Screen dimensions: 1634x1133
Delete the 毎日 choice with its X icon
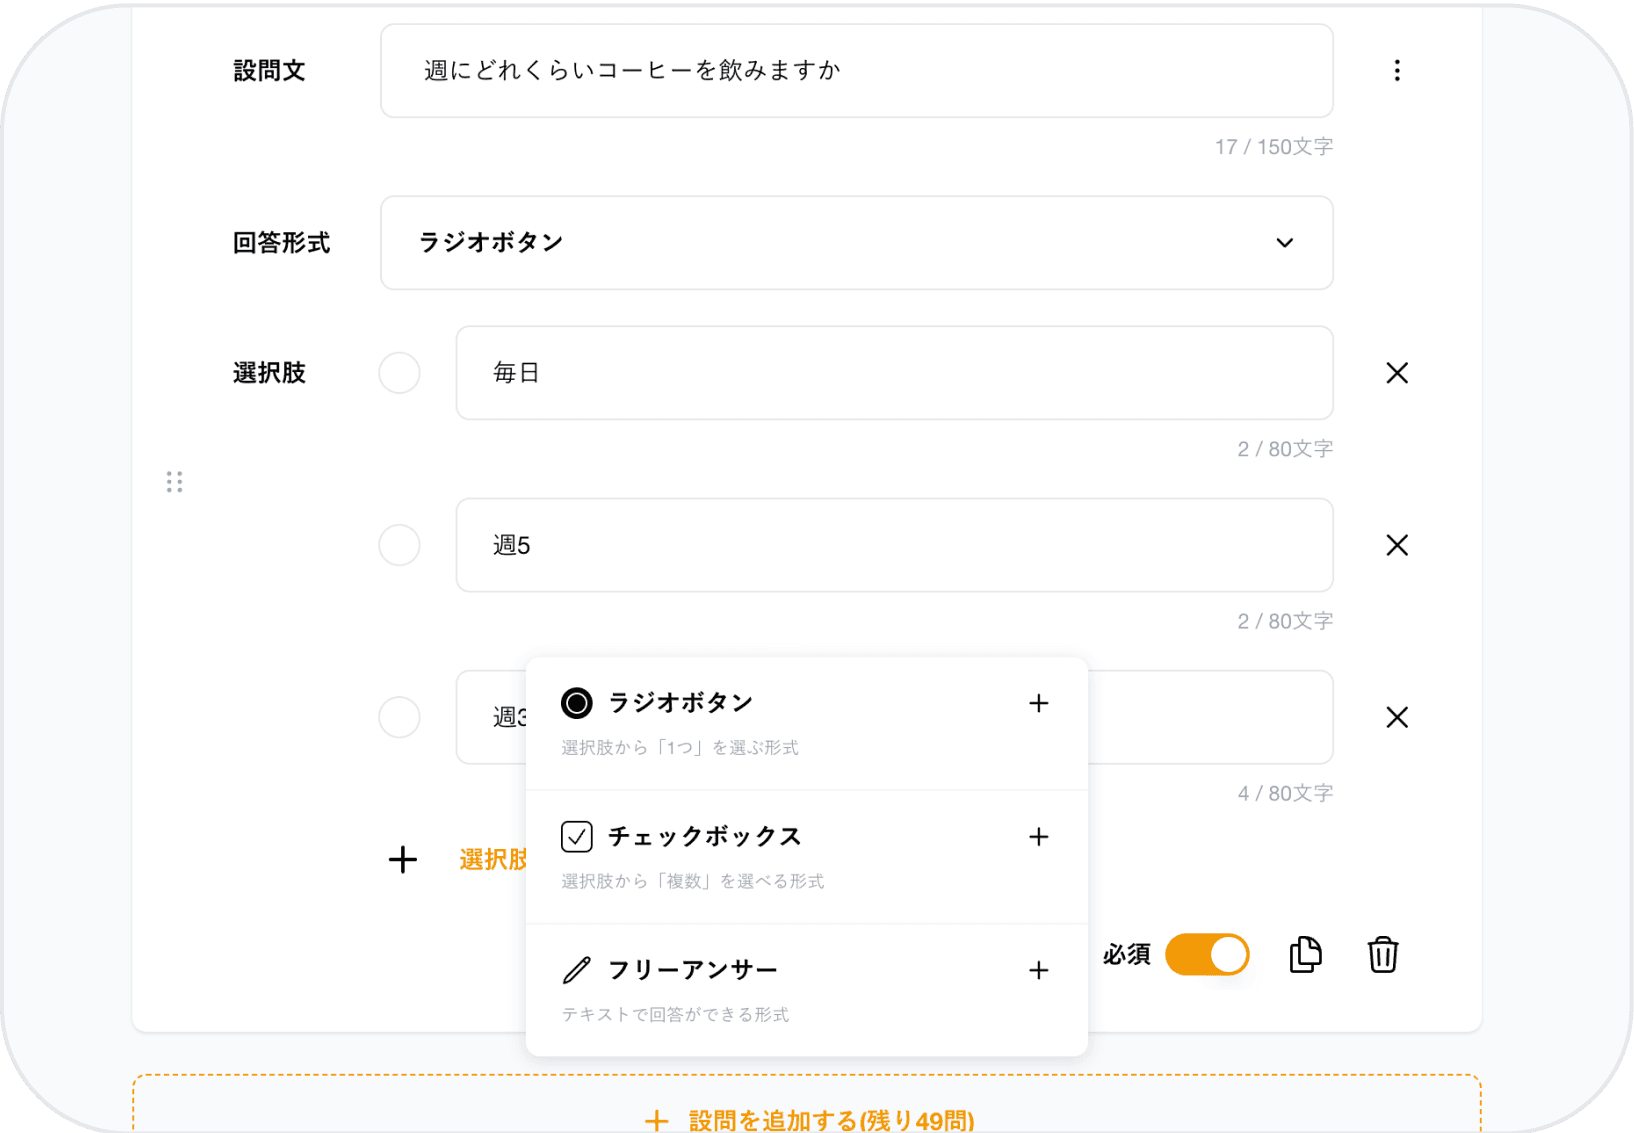point(1396,373)
